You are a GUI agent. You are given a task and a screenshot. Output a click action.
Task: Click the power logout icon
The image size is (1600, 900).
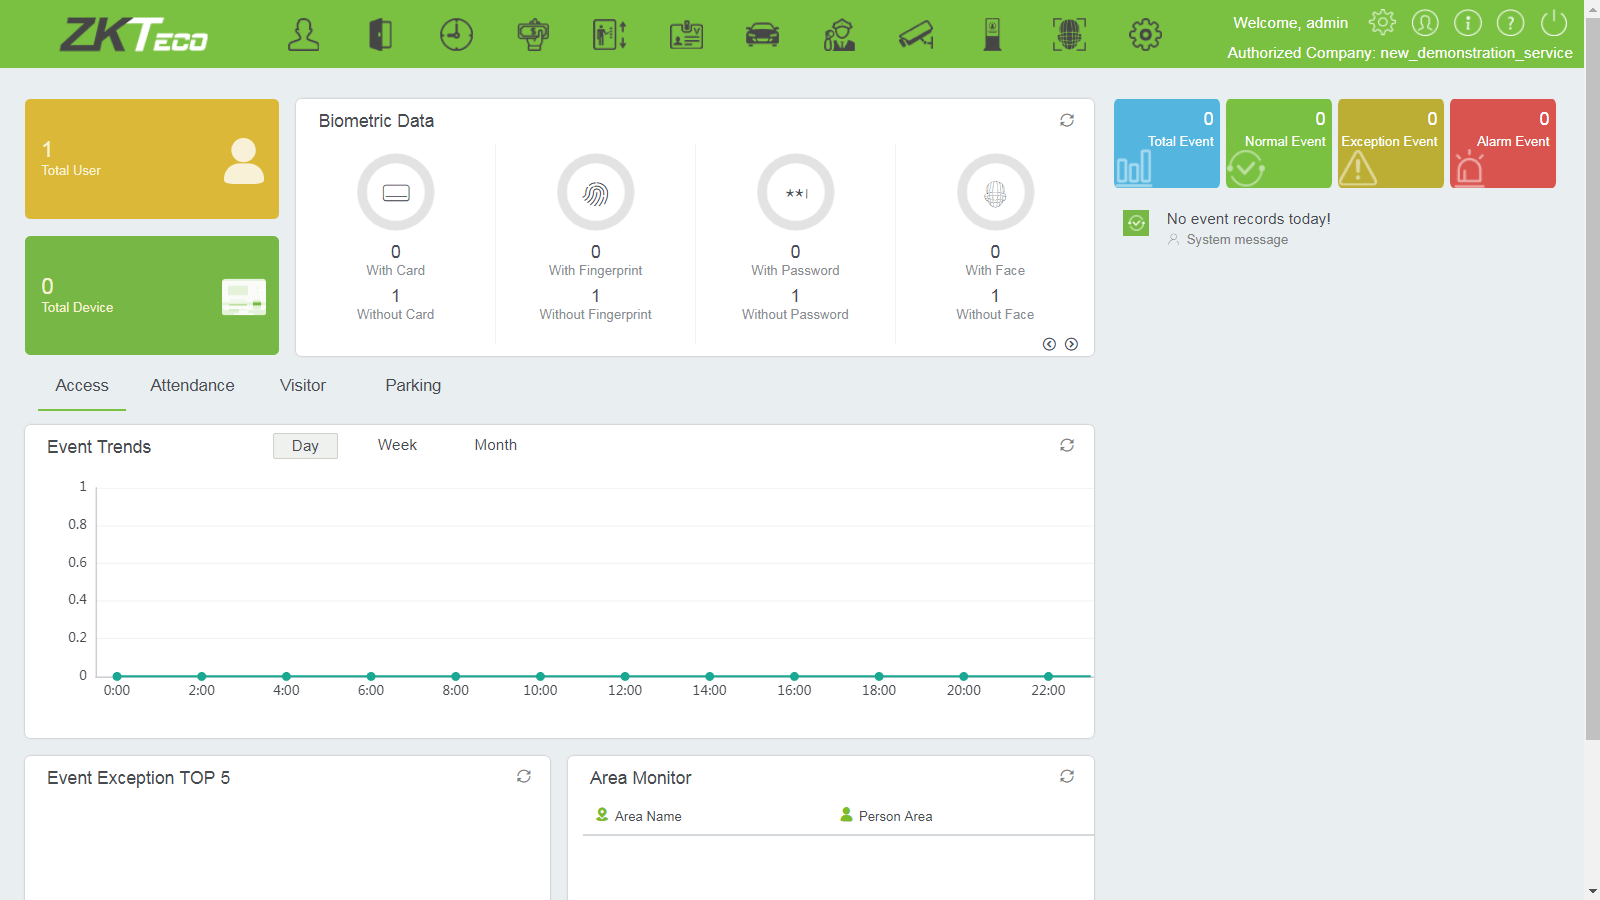[1553, 23]
